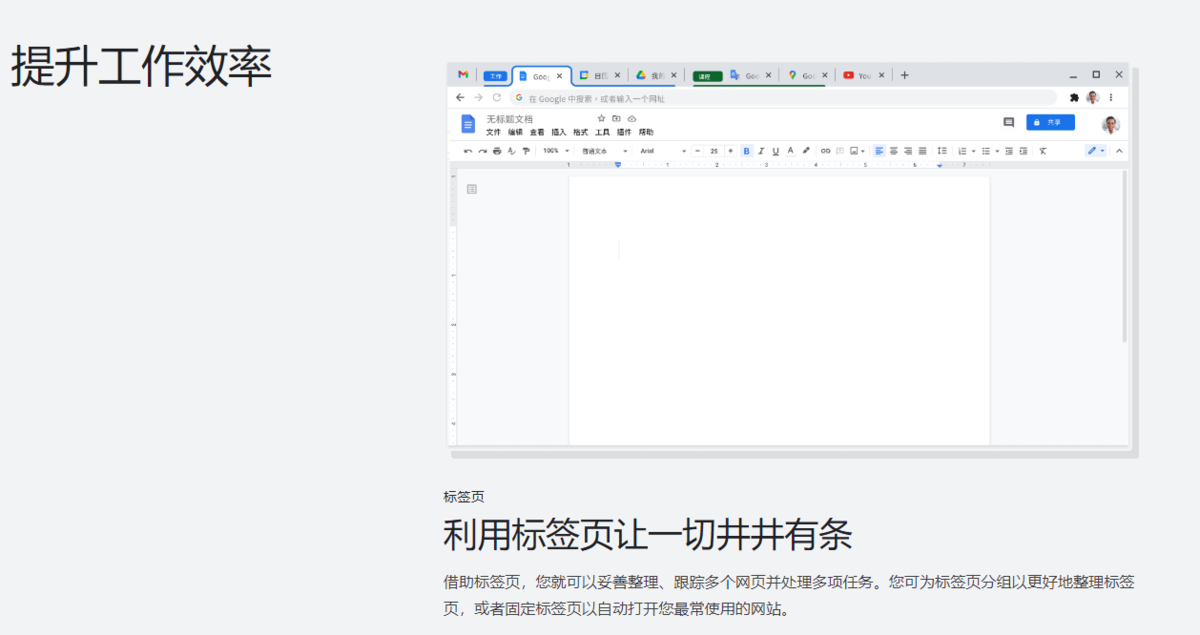Open the Chrome extensions puzzle icon
This screenshot has width=1200, height=635.
[x=1074, y=98]
